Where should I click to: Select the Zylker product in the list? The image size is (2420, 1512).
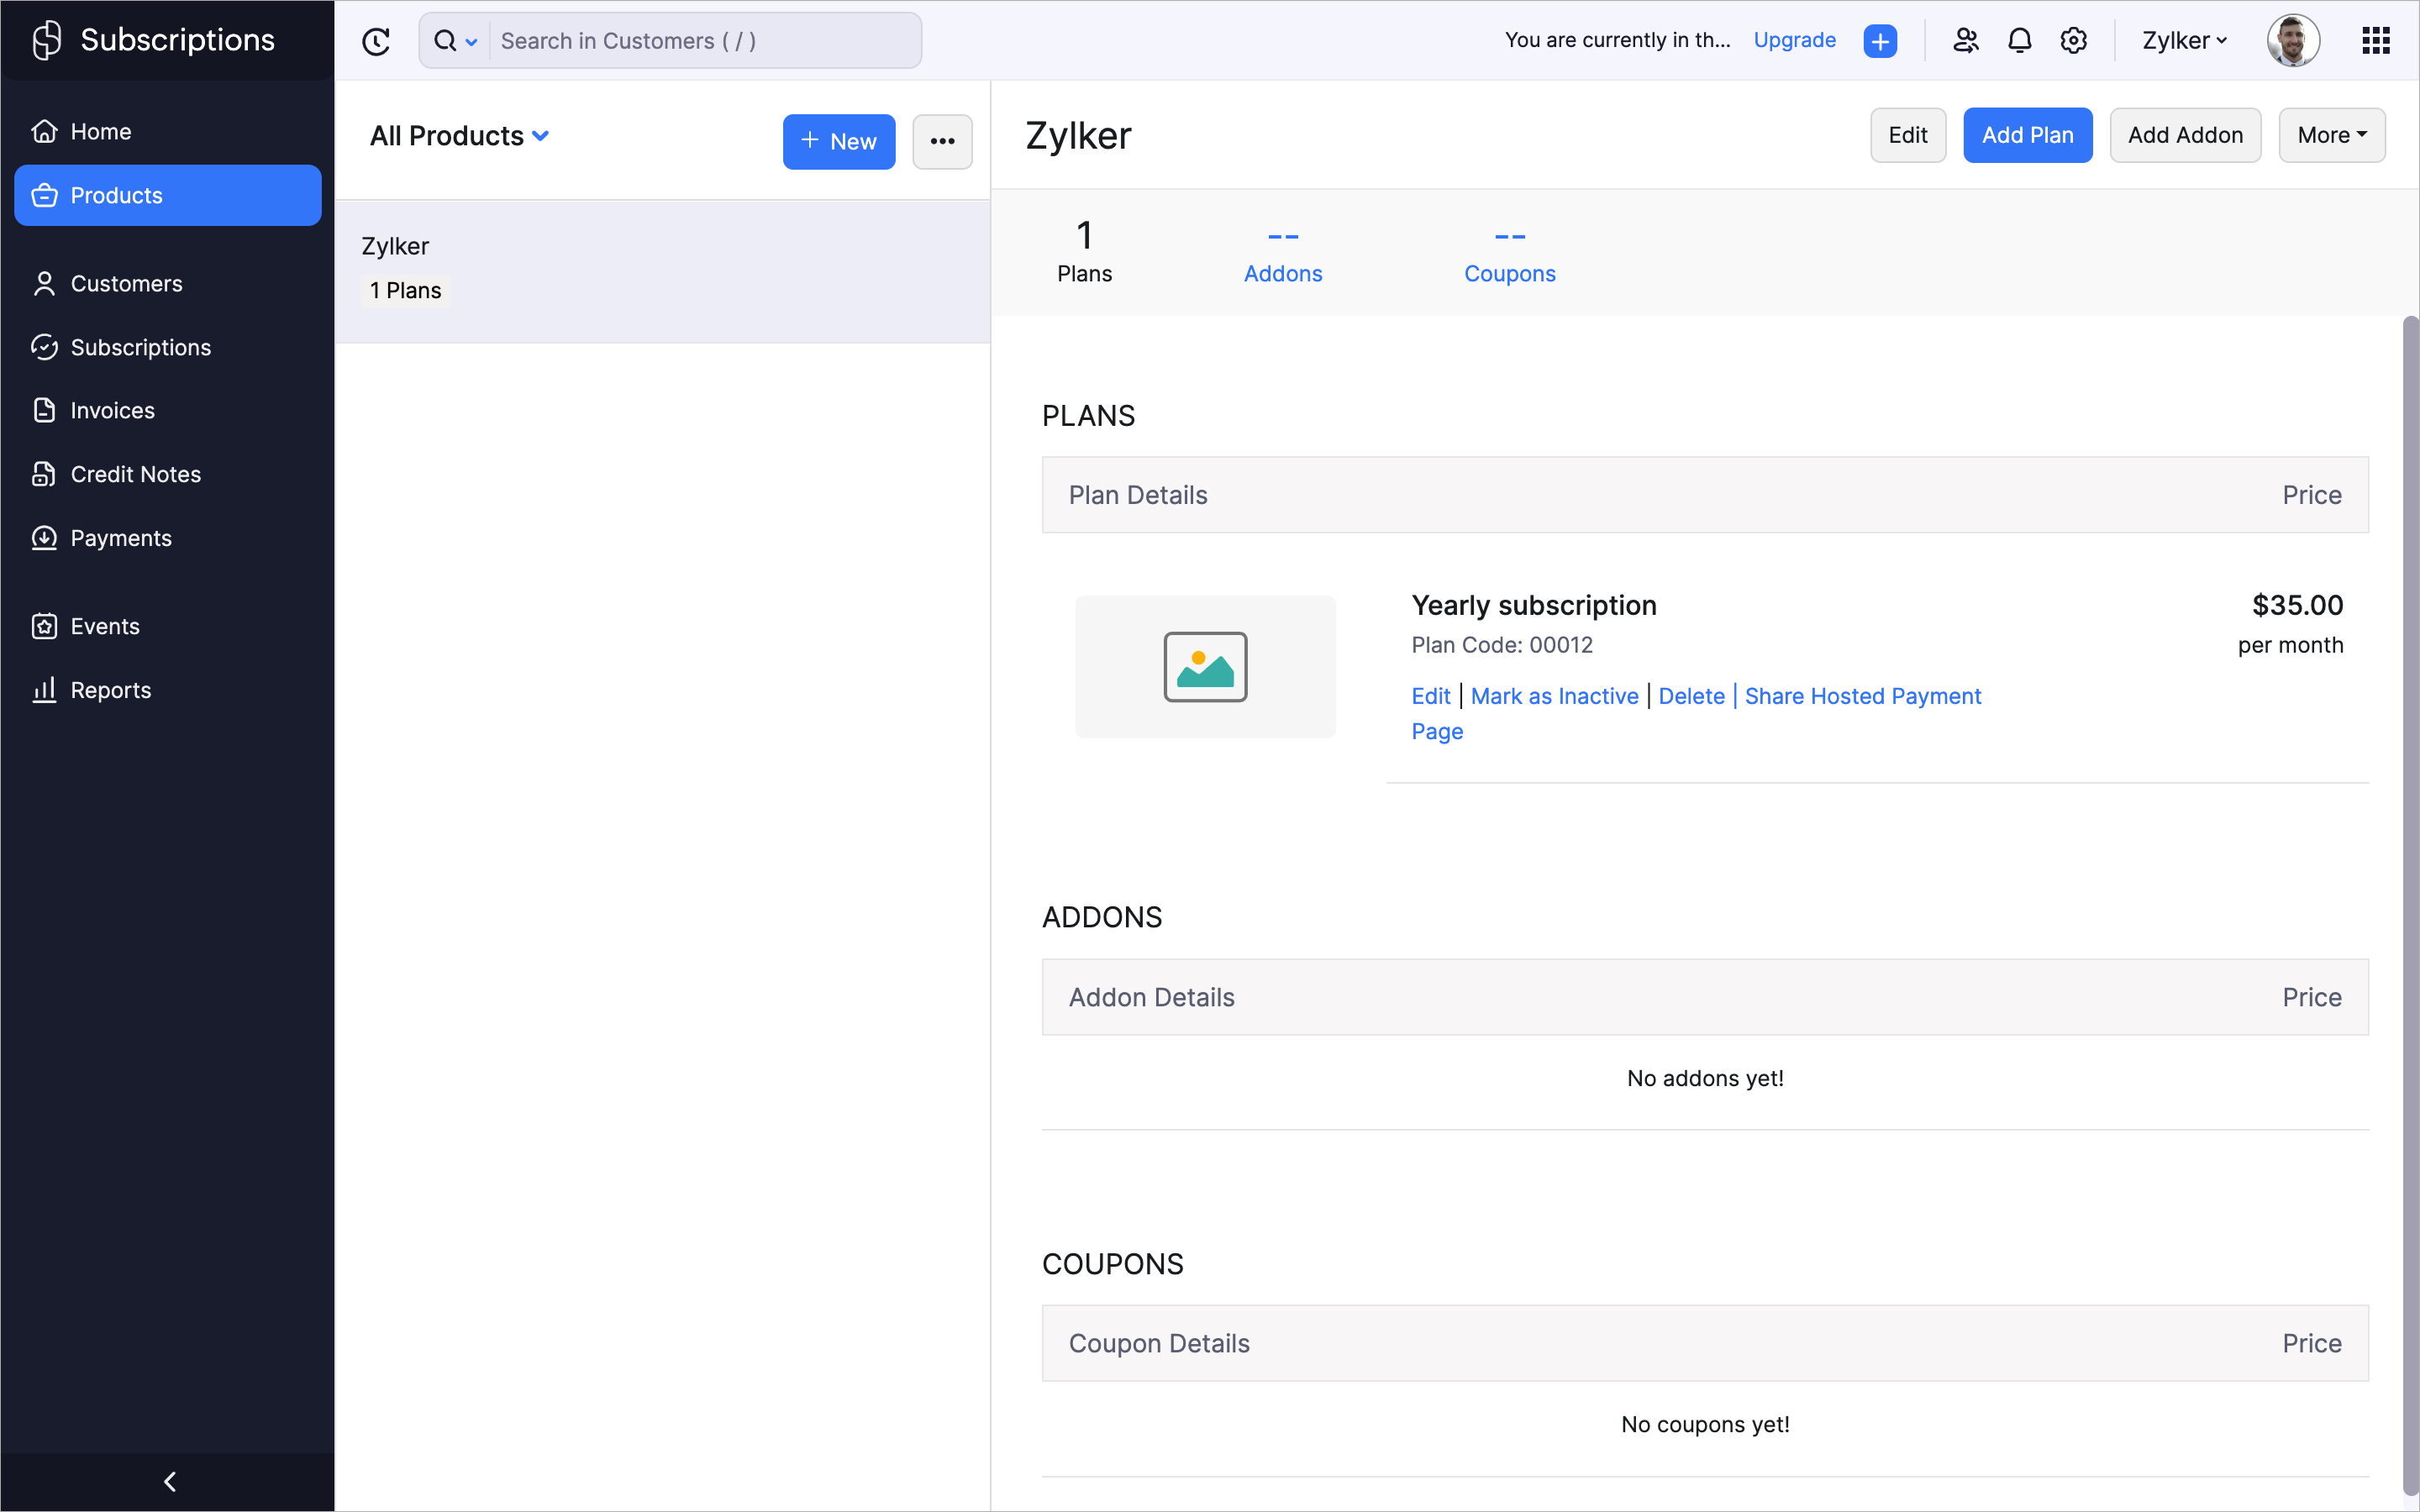[x=662, y=271]
